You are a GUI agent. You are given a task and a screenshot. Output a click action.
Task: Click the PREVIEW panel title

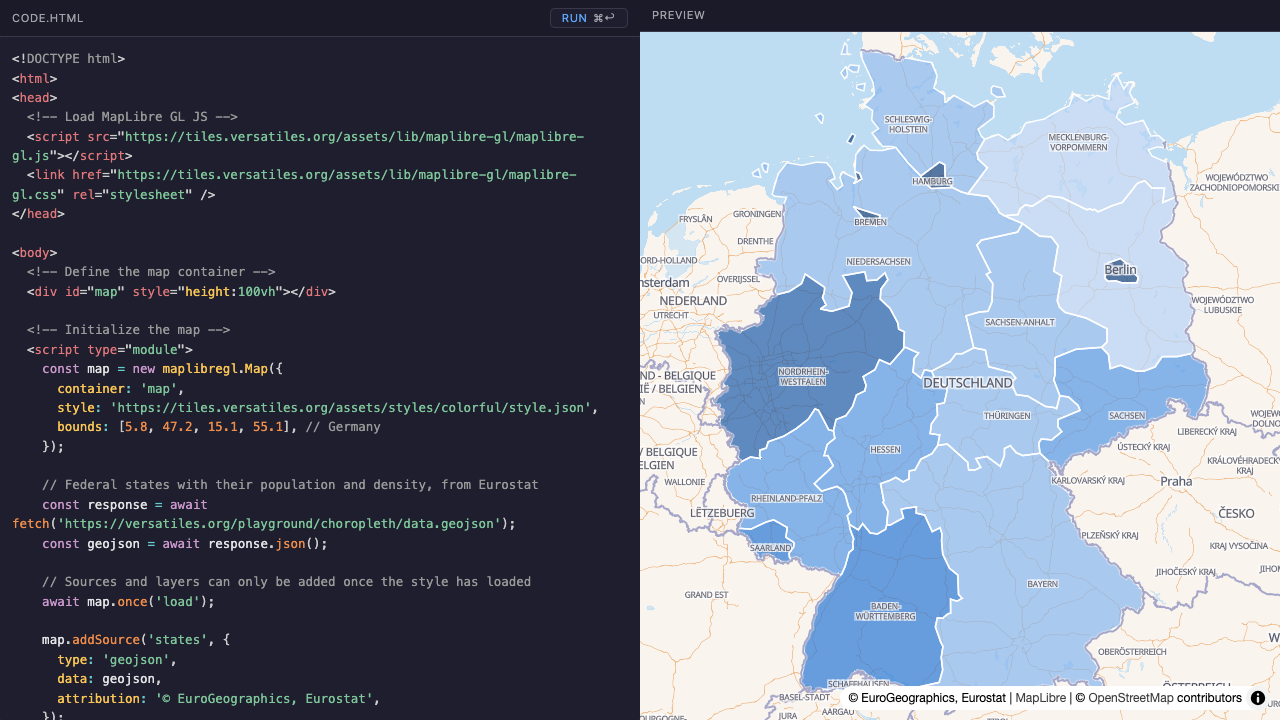(x=678, y=15)
